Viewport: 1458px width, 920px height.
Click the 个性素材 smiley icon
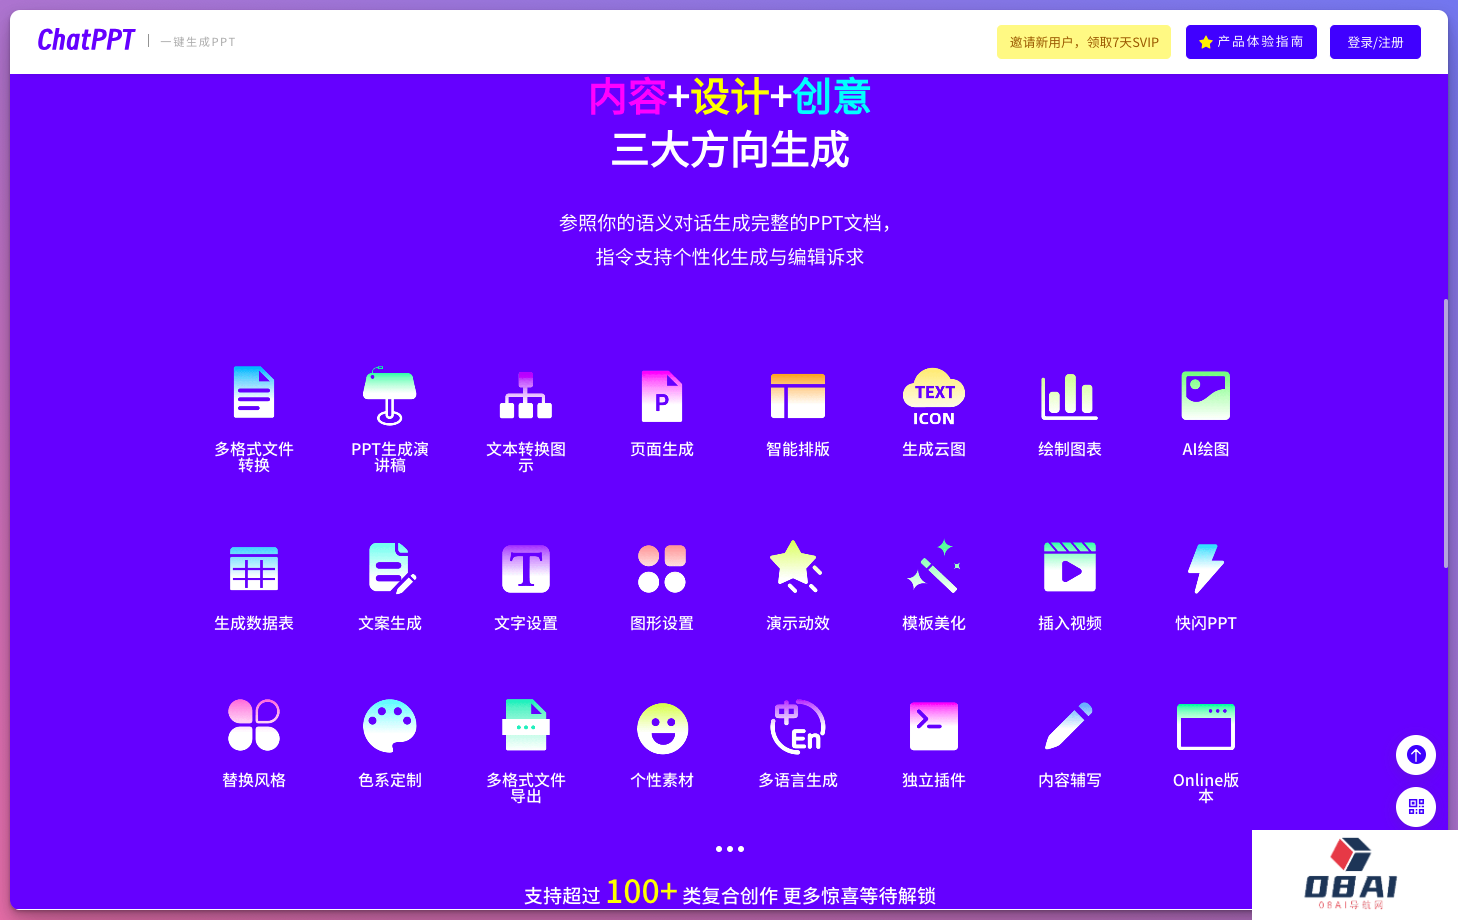click(662, 728)
